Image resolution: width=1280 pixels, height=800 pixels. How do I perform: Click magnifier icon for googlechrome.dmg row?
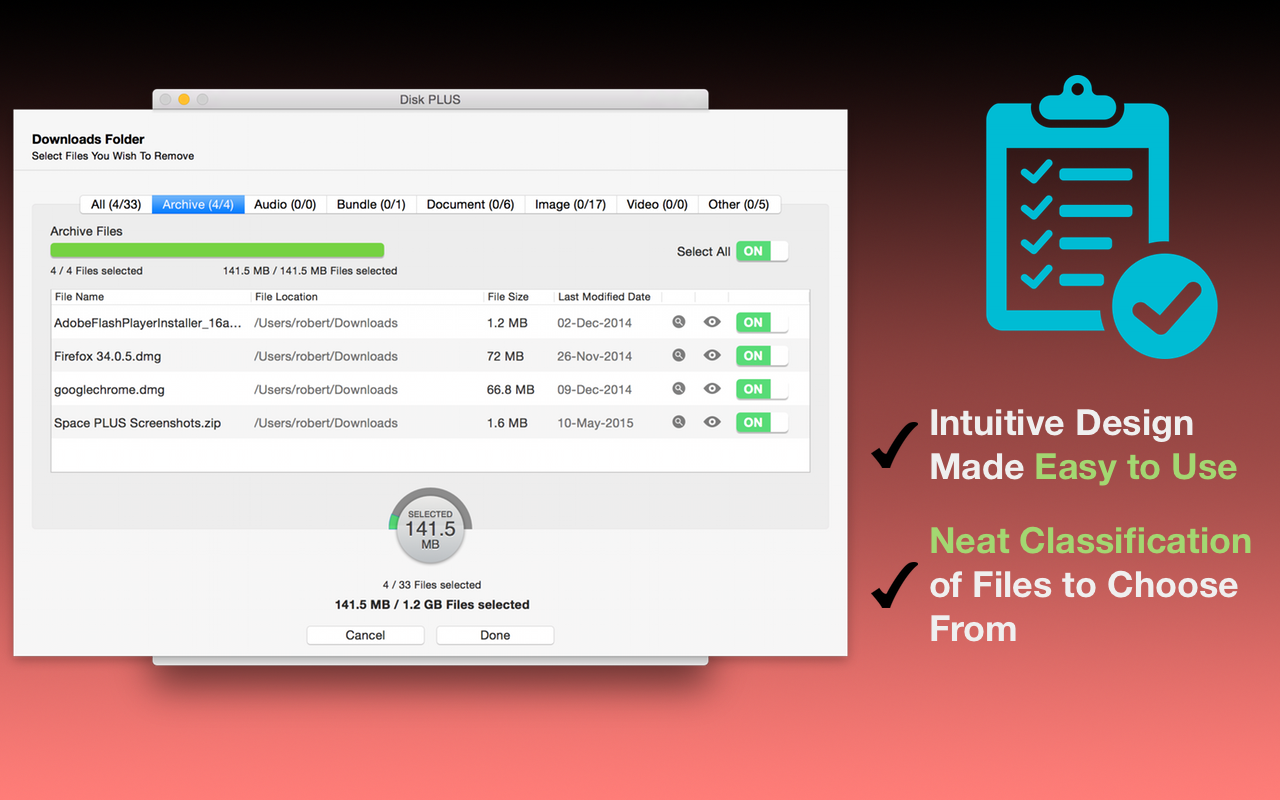(x=679, y=389)
